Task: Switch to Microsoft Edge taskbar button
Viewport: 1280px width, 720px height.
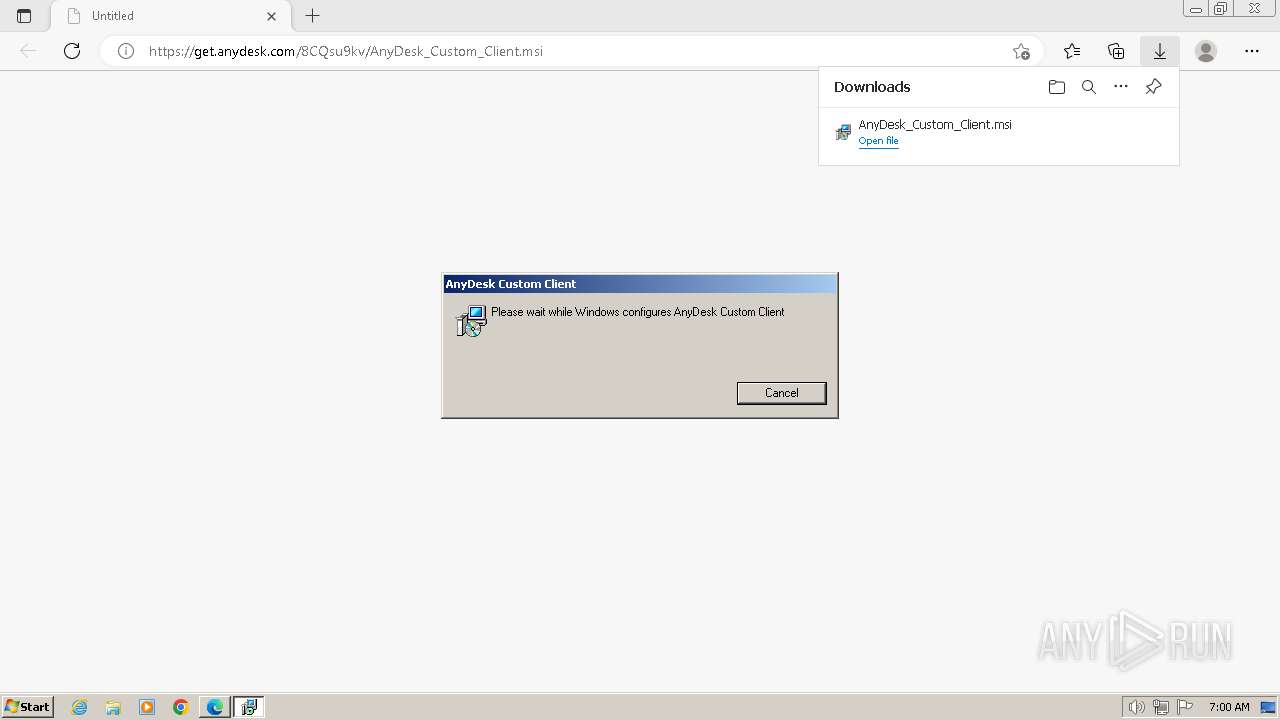Action: (x=215, y=707)
